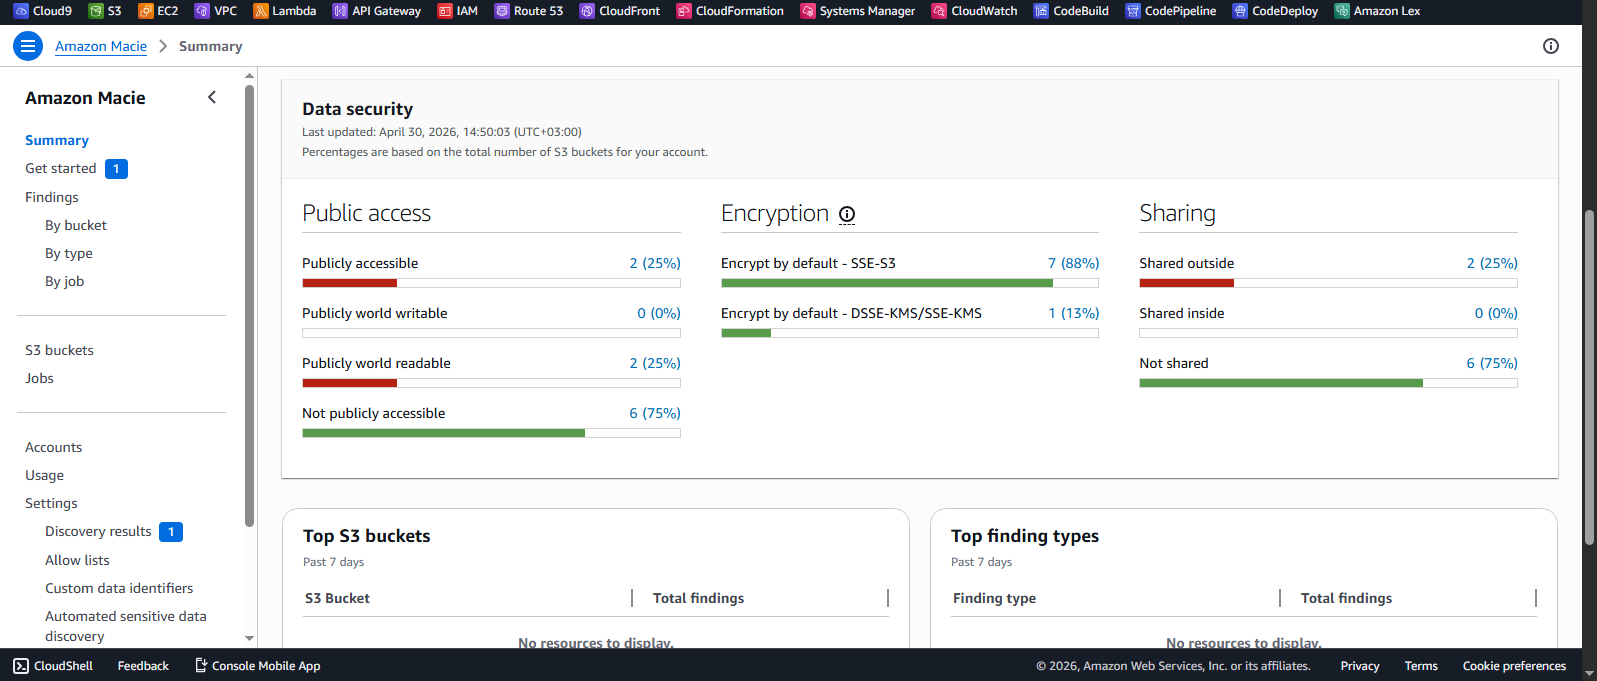Open Accounts in the sidebar
The image size is (1597, 681).
[x=54, y=447]
